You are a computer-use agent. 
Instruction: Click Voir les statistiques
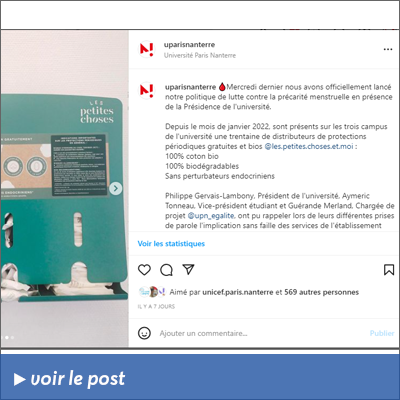tap(171, 244)
